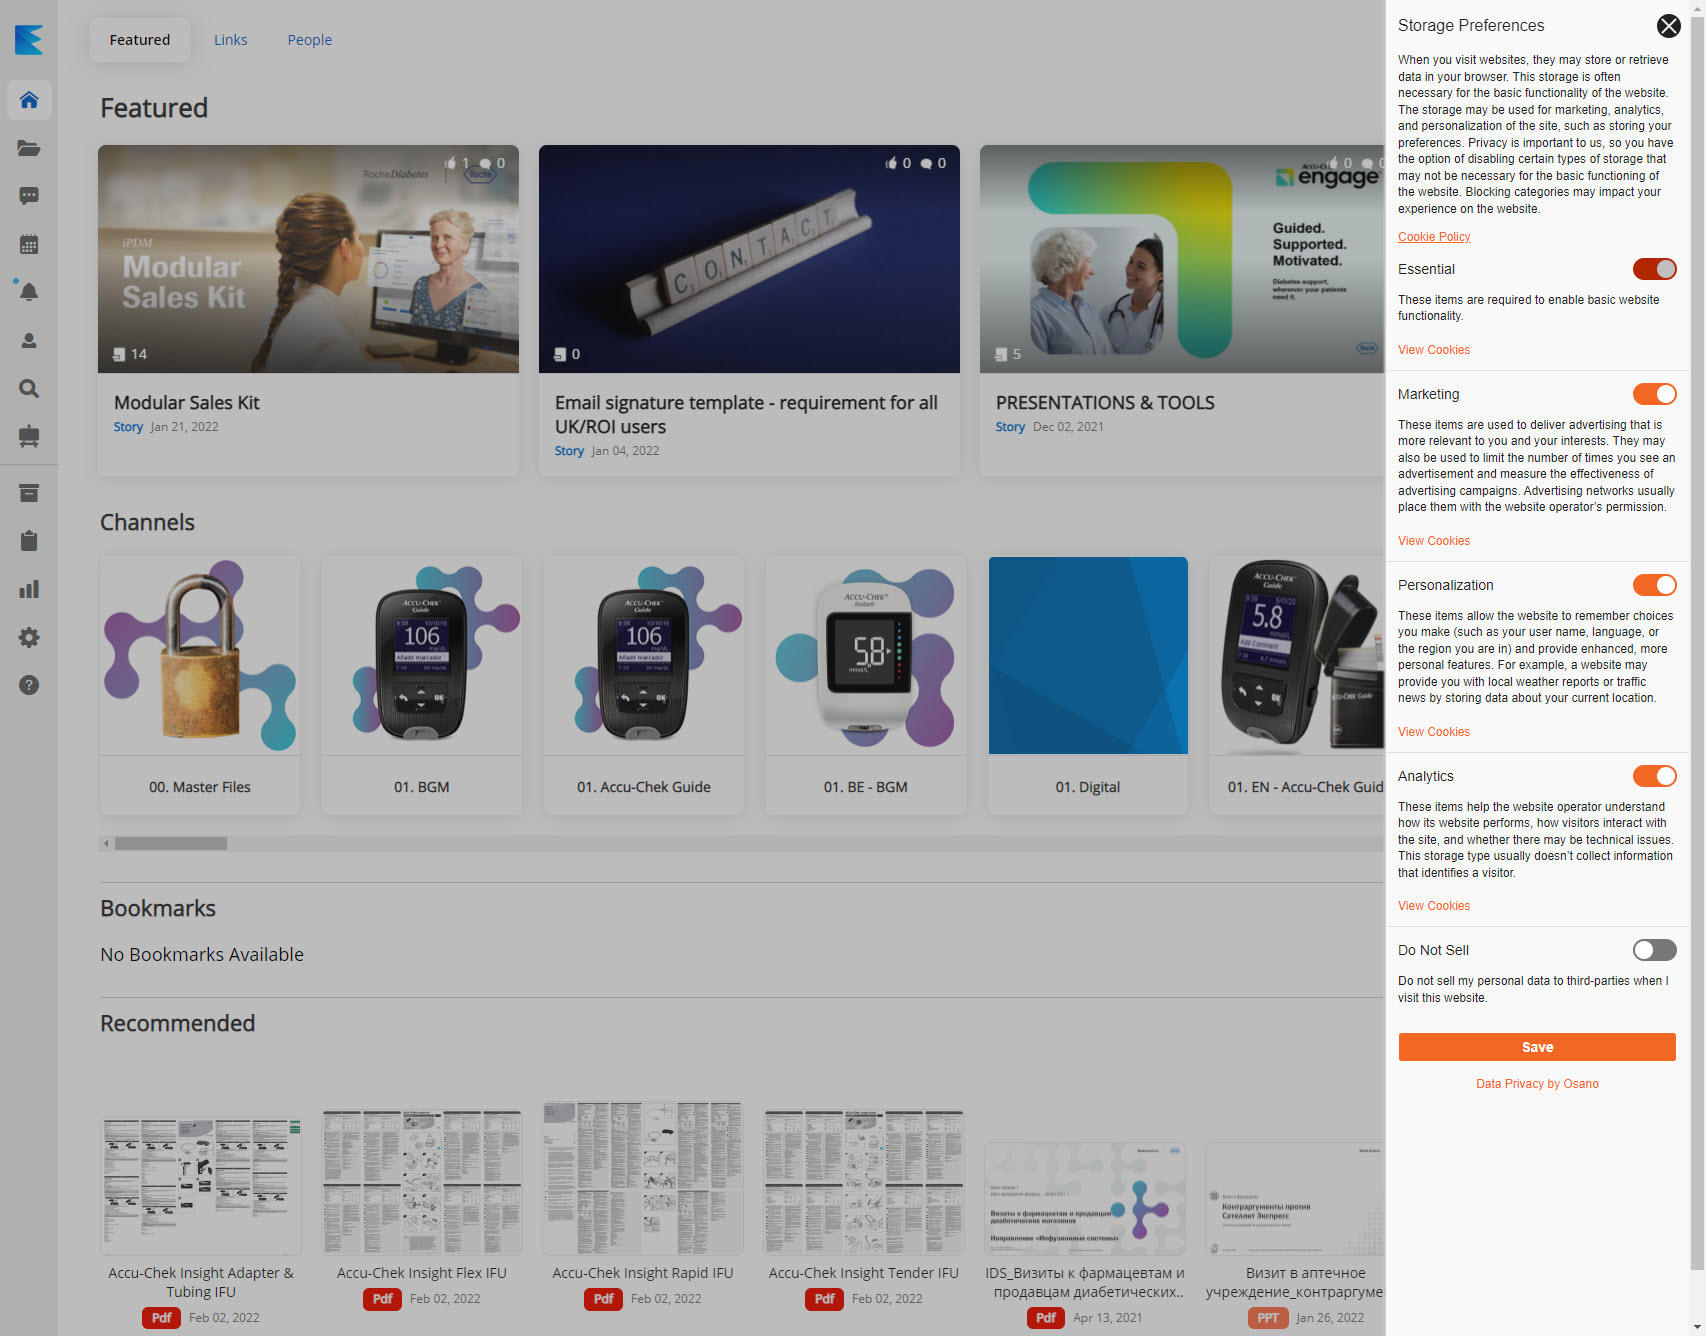
Task: Open the Cookie Policy link
Action: [x=1434, y=237]
